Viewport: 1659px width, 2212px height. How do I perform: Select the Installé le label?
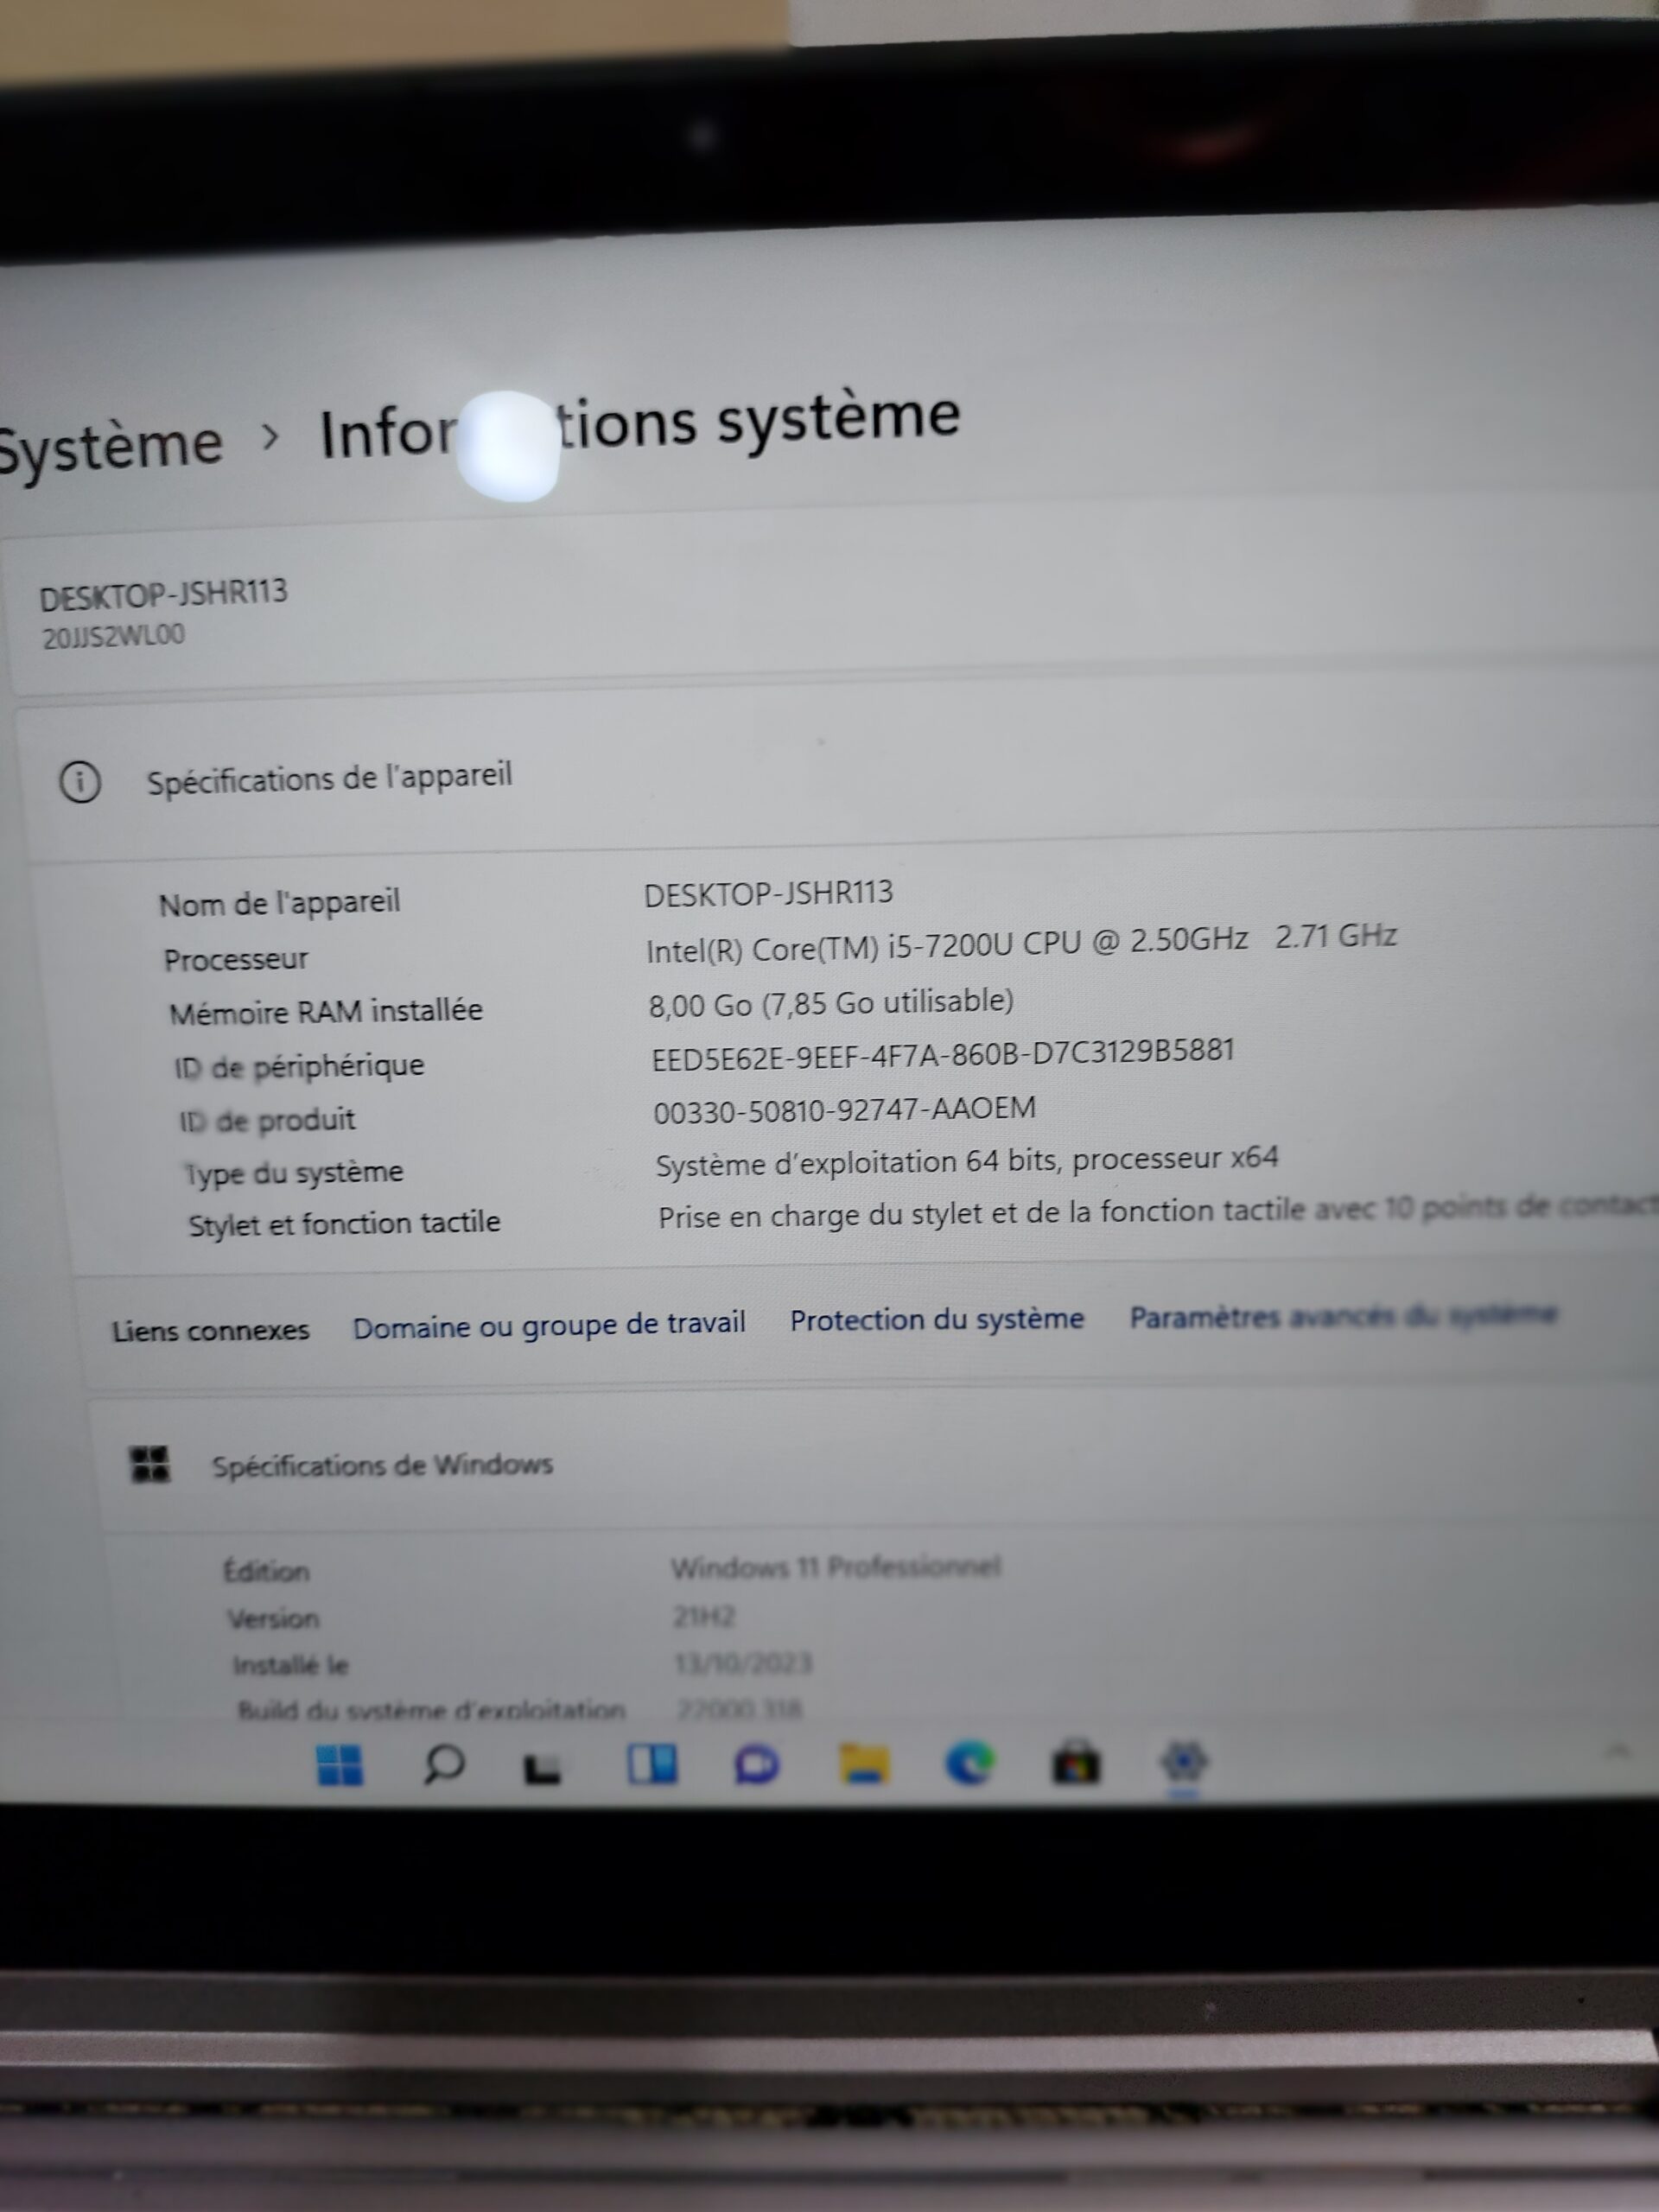pos(290,1665)
